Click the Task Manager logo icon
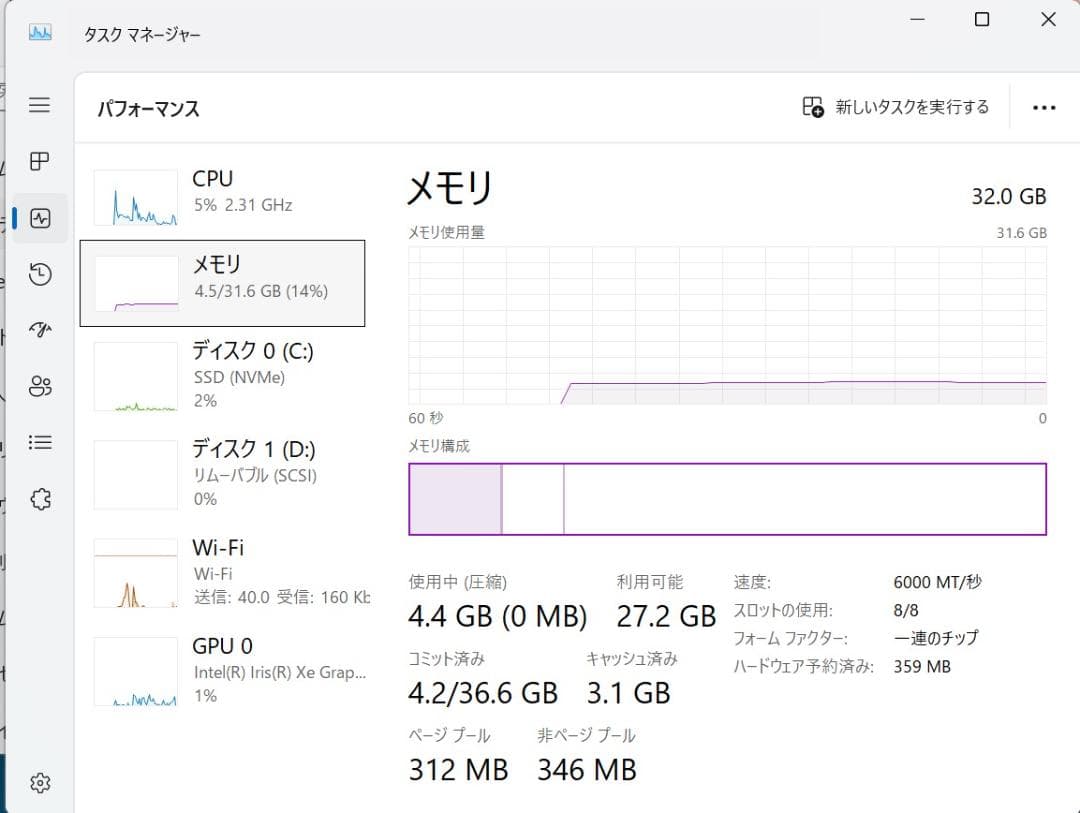The height and width of the screenshot is (813, 1080). pyautogui.click(x=40, y=33)
